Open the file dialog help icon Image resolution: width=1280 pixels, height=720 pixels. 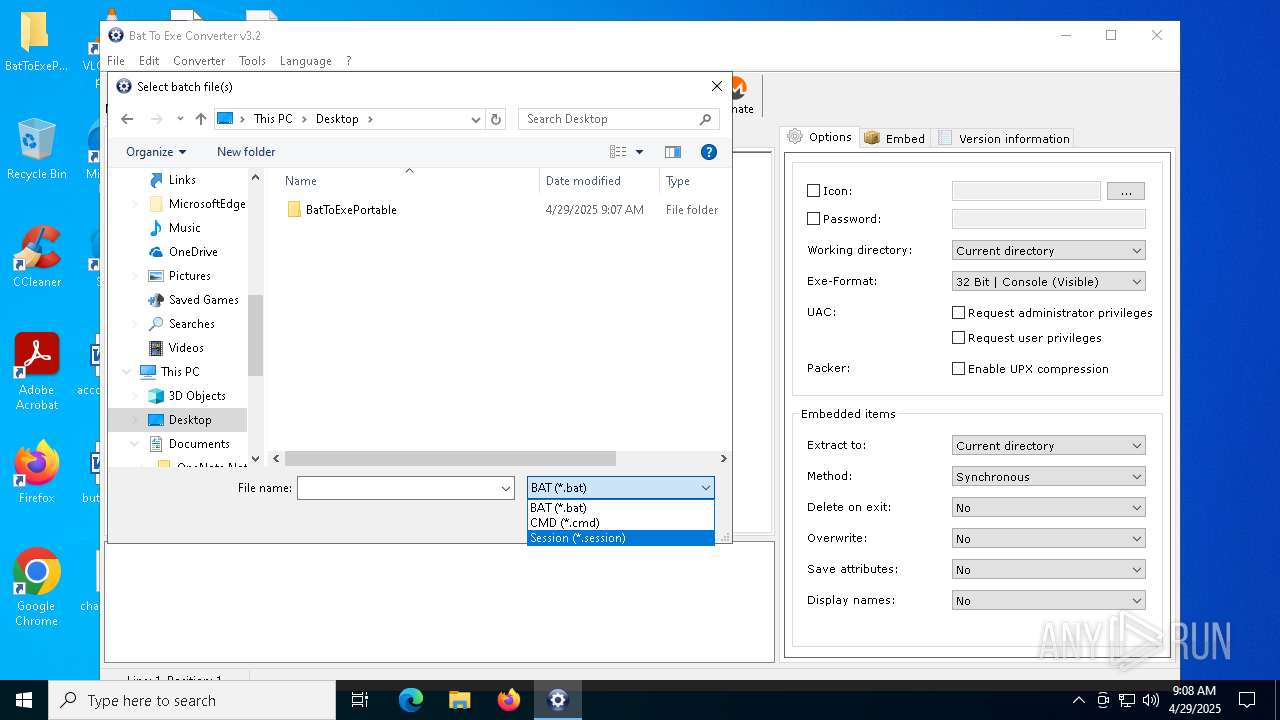(709, 152)
